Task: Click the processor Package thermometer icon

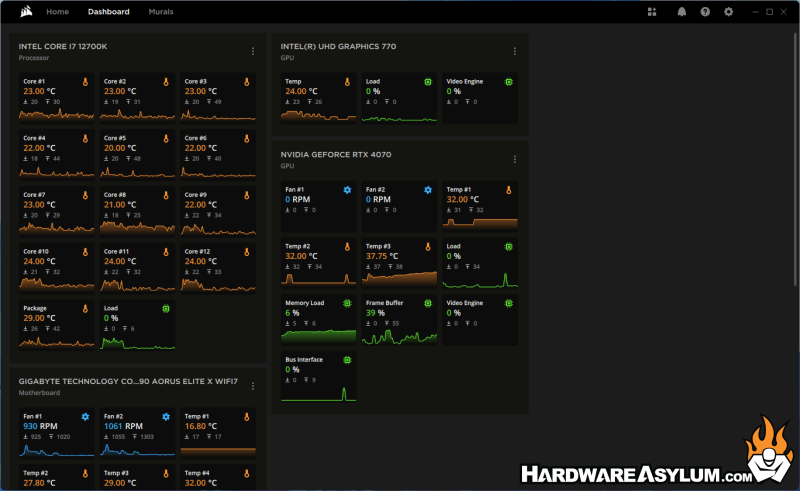Action: point(85,308)
